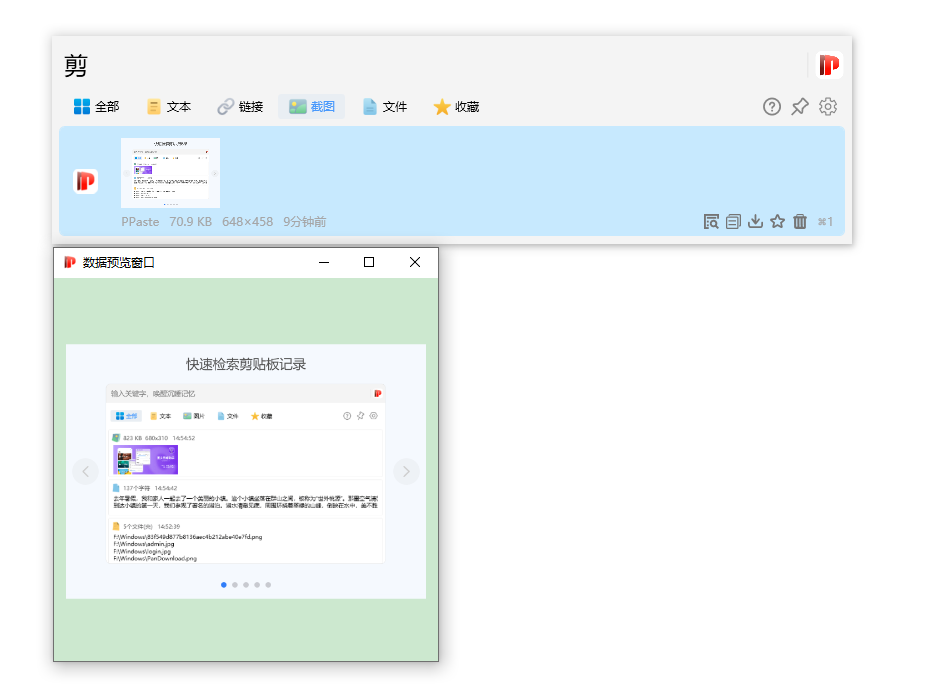
Task: Select the fourth carousel dot in the preview
Action: (x=257, y=585)
